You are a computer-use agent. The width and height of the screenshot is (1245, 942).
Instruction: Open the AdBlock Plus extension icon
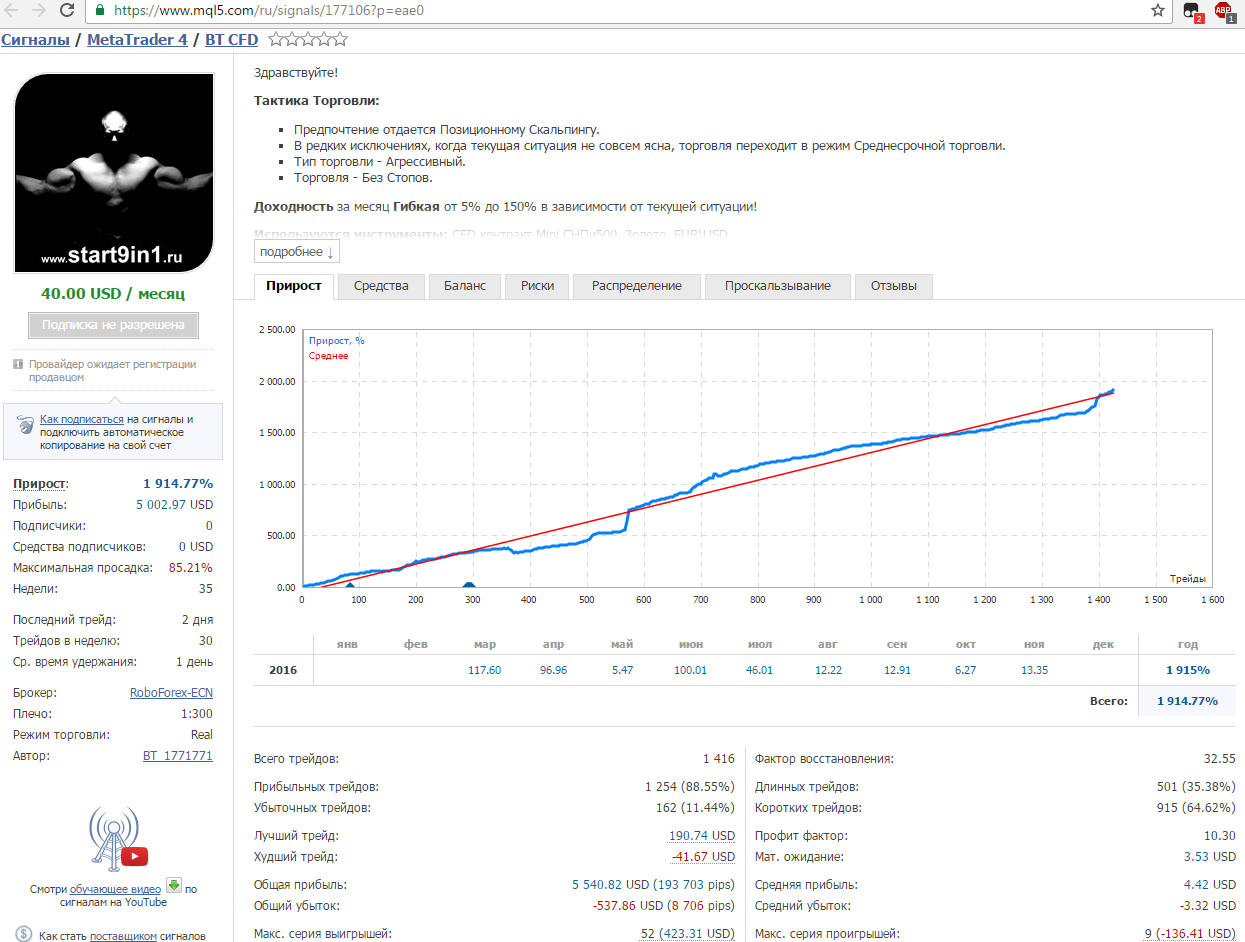coord(1224,11)
